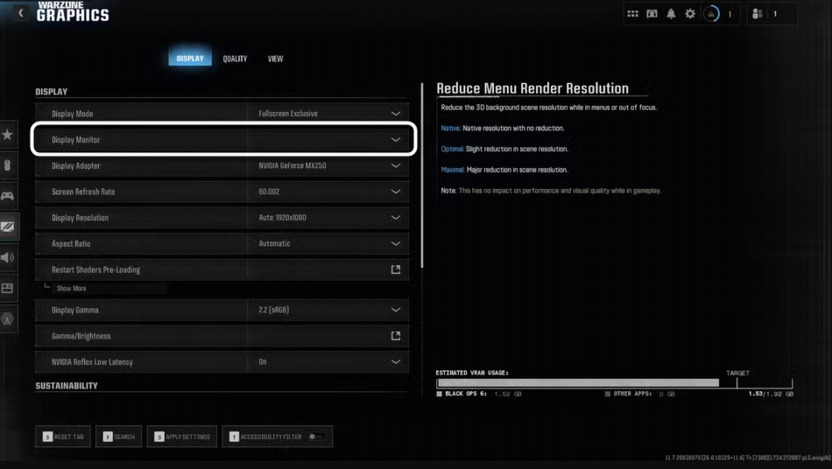Click the settings list scrollbar

pyautogui.click(x=422, y=175)
